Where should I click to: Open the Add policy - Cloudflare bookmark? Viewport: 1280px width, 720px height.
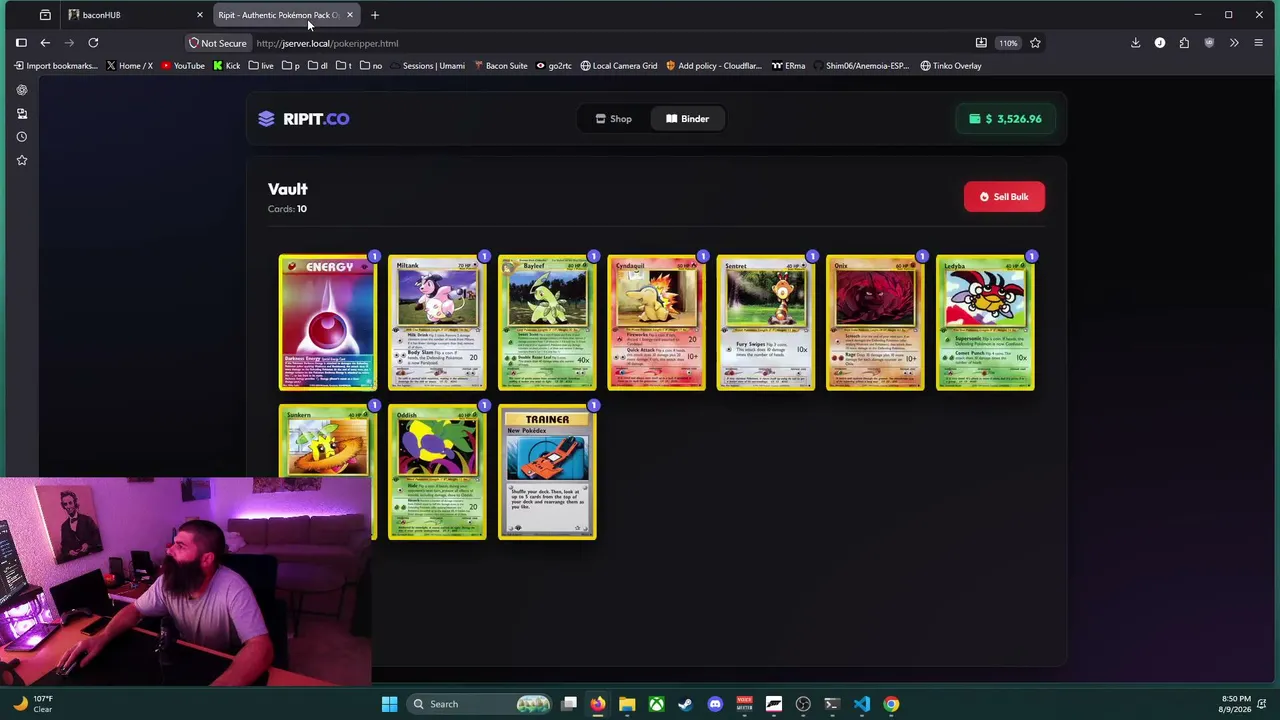(713, 66)
